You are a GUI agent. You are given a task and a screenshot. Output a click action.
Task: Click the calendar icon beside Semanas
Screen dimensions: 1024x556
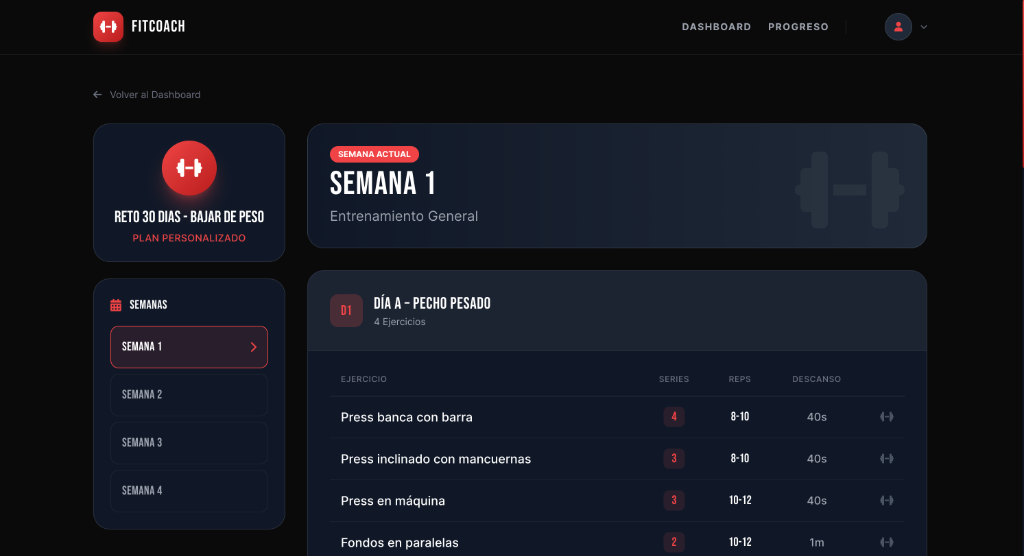[x=116, y=305]
